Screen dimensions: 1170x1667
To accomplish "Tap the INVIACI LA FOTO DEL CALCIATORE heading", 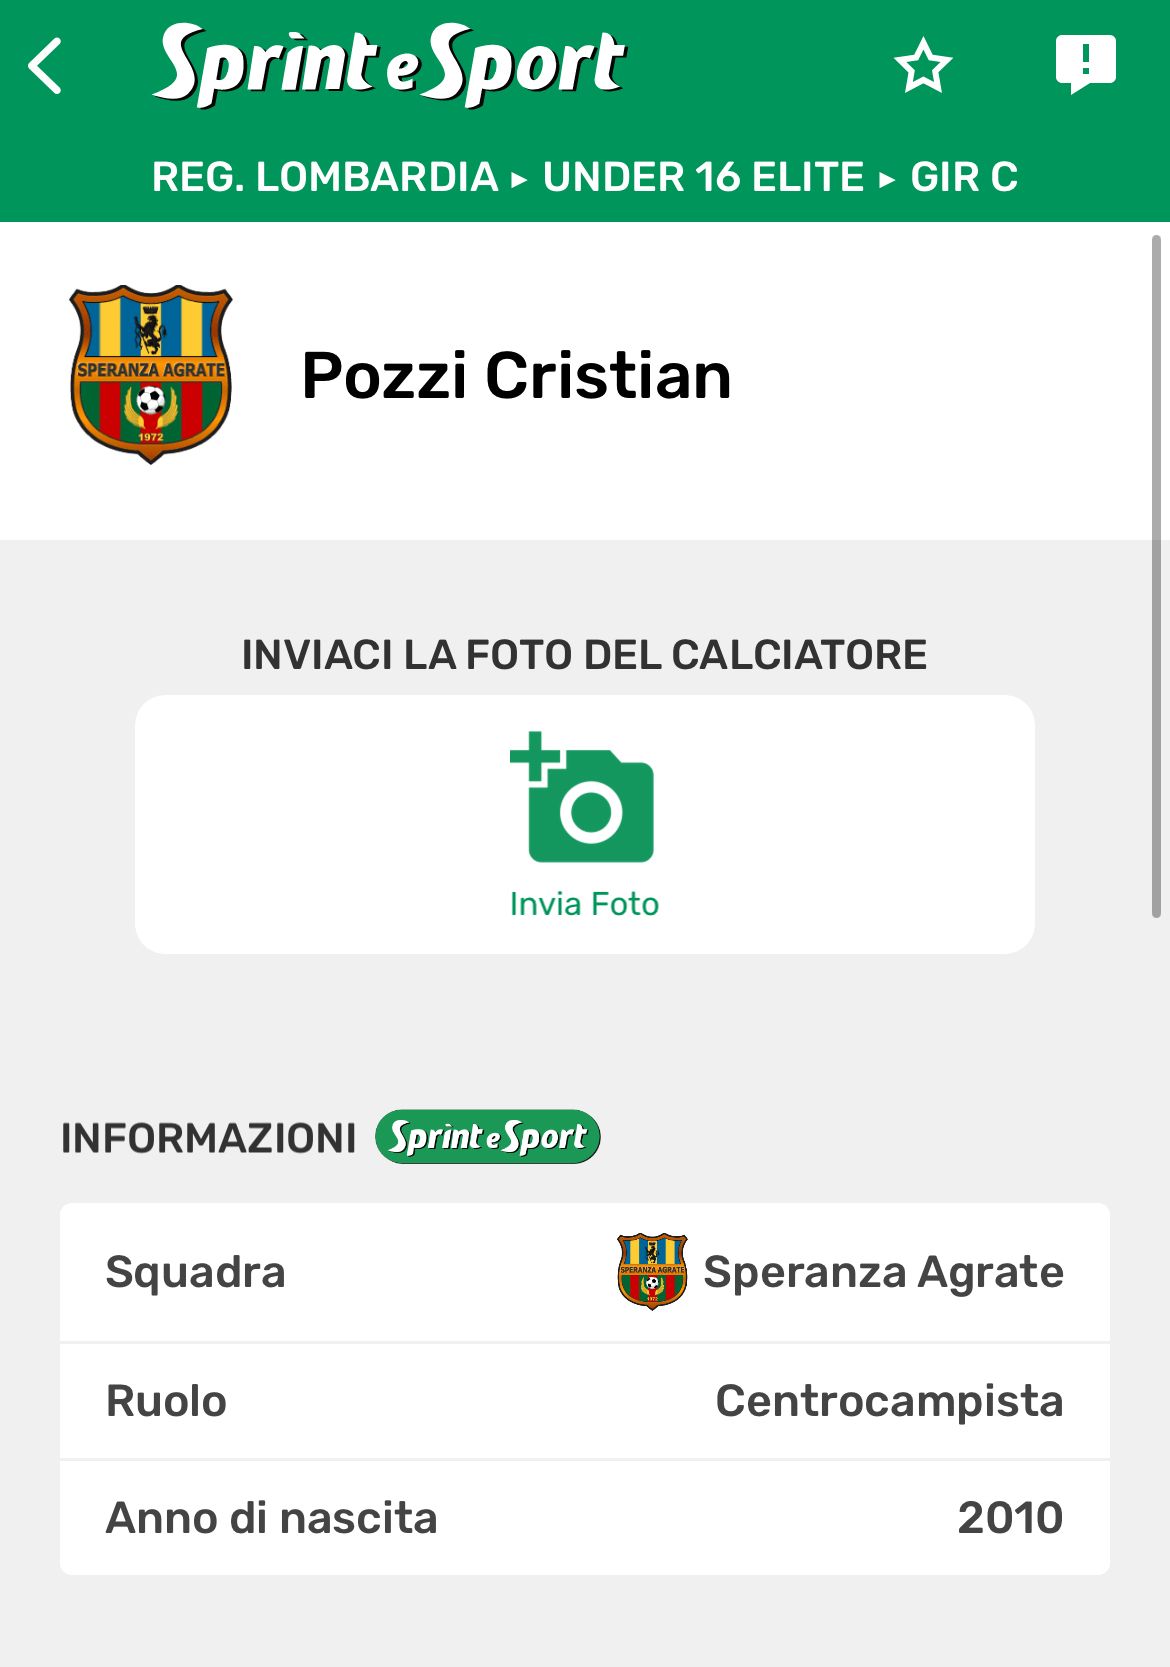I will (x=584, y=655).
